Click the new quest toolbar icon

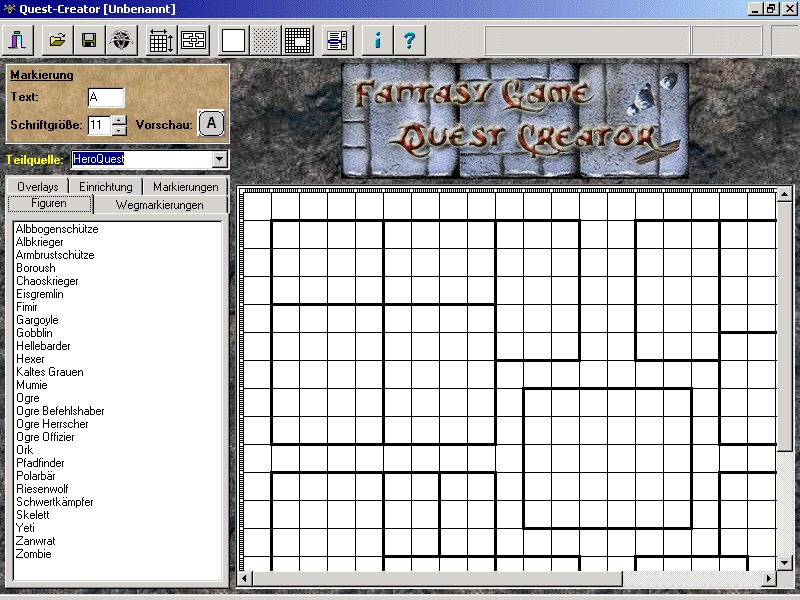[x=18, y=40]
